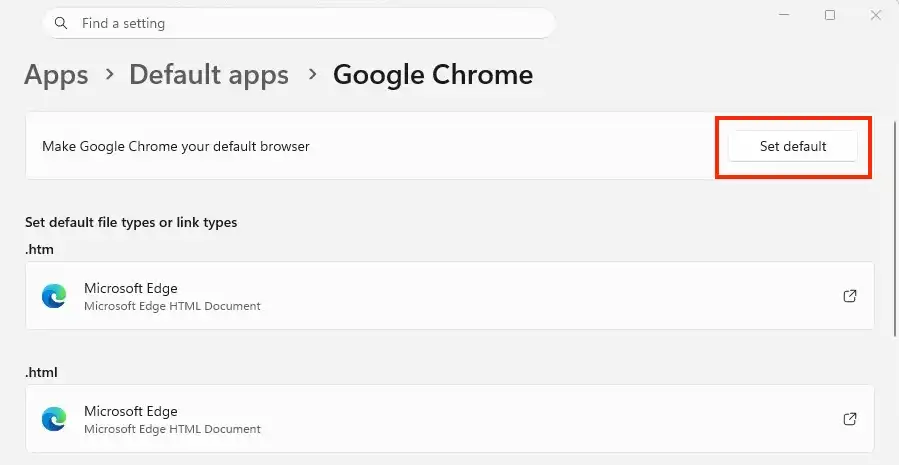
Task: Click Microsoft Edge icon in .html row
Action: click(x=54, y=419)
